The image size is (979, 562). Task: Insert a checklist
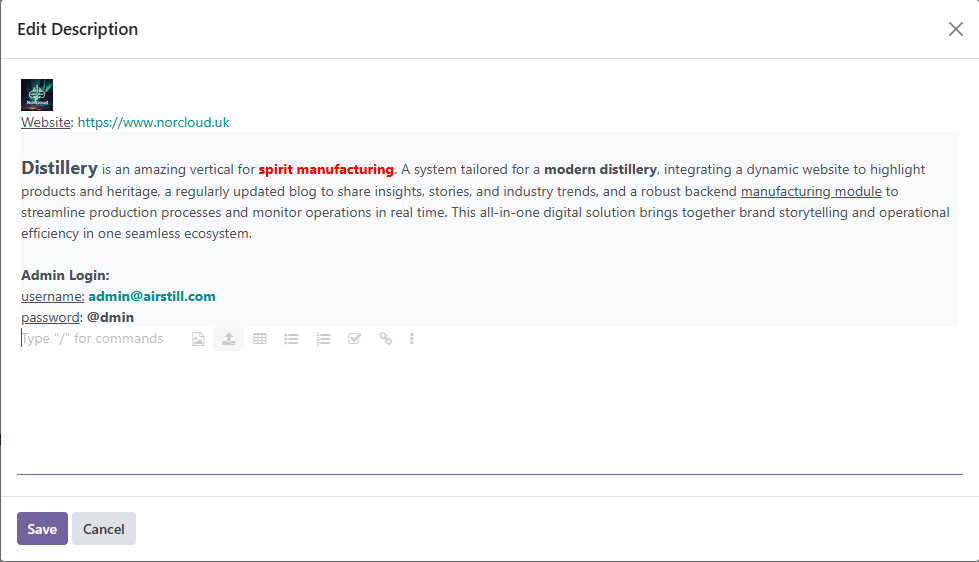(355, 339)
